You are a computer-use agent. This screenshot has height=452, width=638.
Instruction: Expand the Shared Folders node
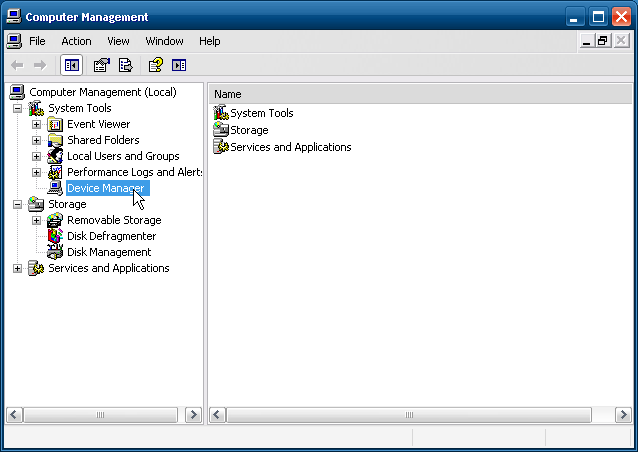[36, 140]
